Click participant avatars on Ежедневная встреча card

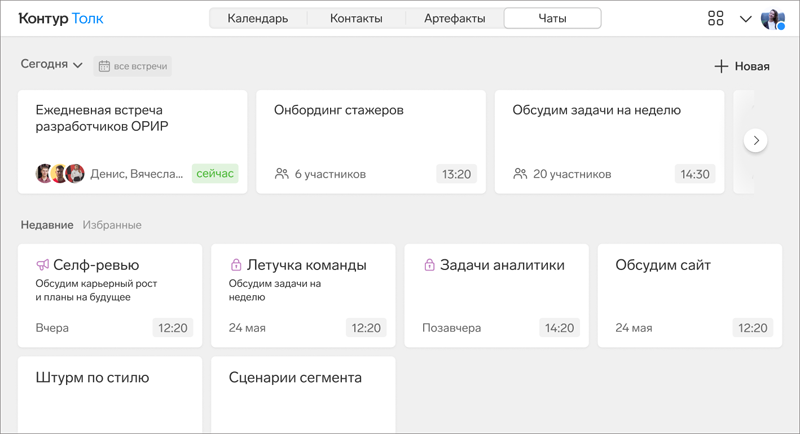60,174
